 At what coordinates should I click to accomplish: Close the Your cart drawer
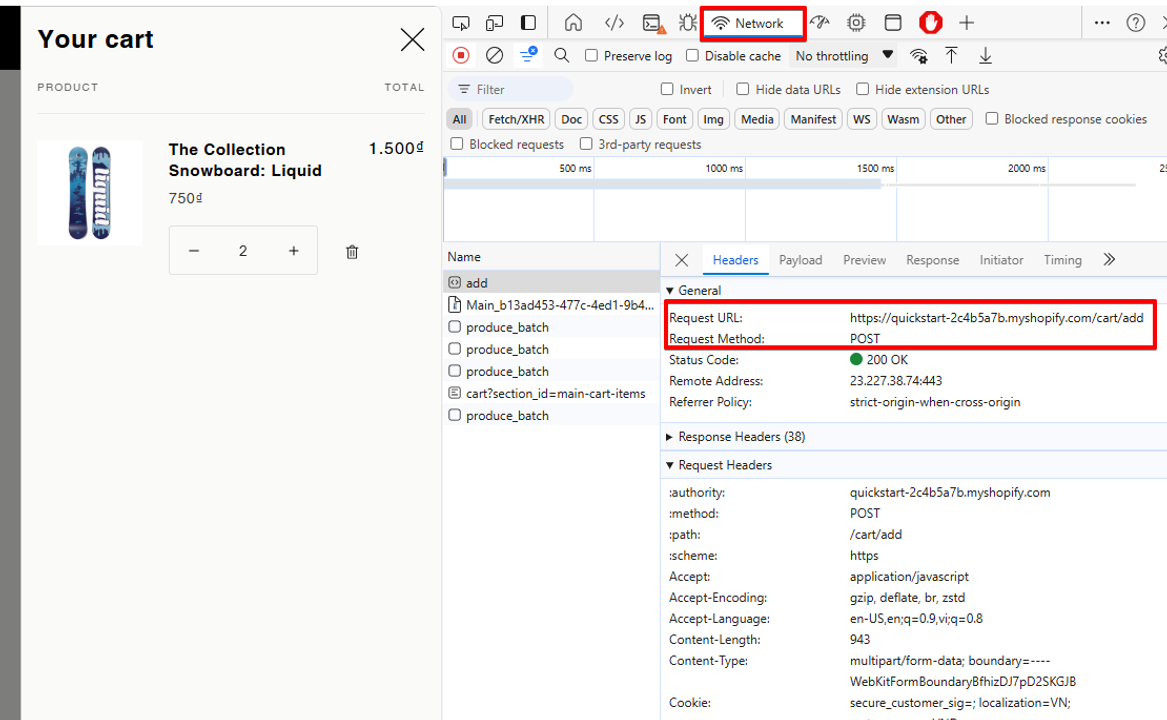pos(412,39)
